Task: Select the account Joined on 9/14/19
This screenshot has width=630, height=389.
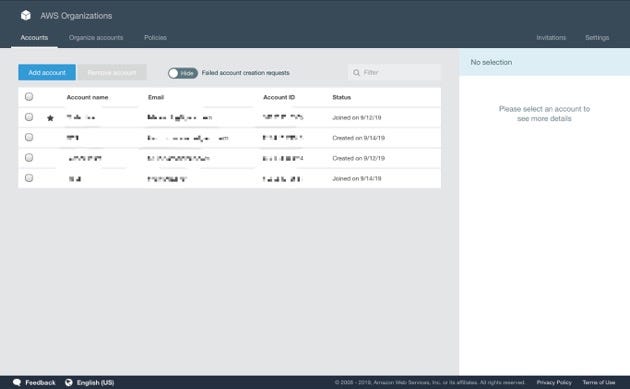Action: (x=29, y=178)
